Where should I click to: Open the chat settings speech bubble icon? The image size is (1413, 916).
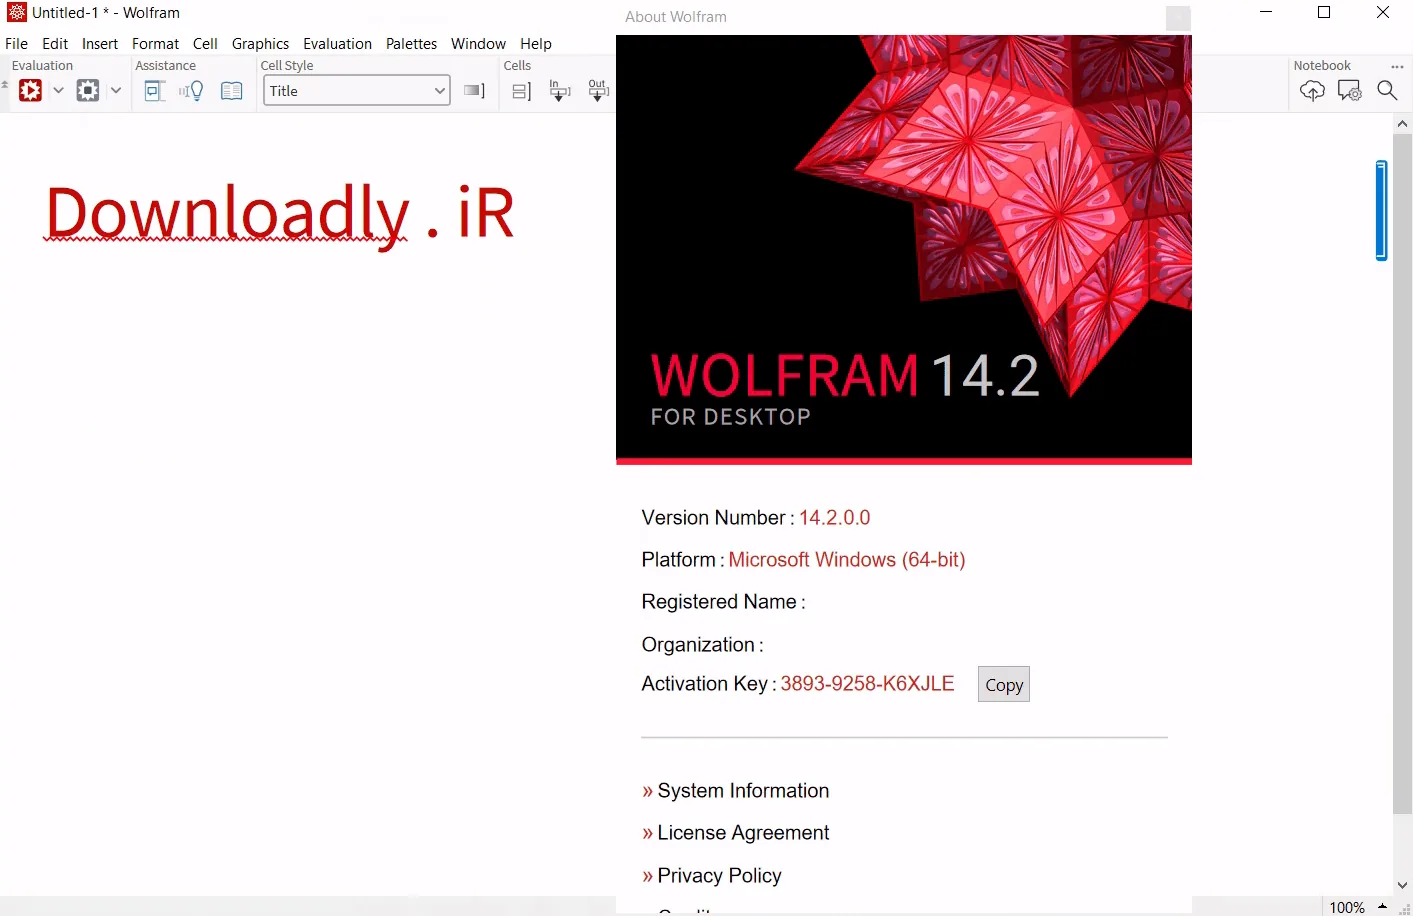1350,91
